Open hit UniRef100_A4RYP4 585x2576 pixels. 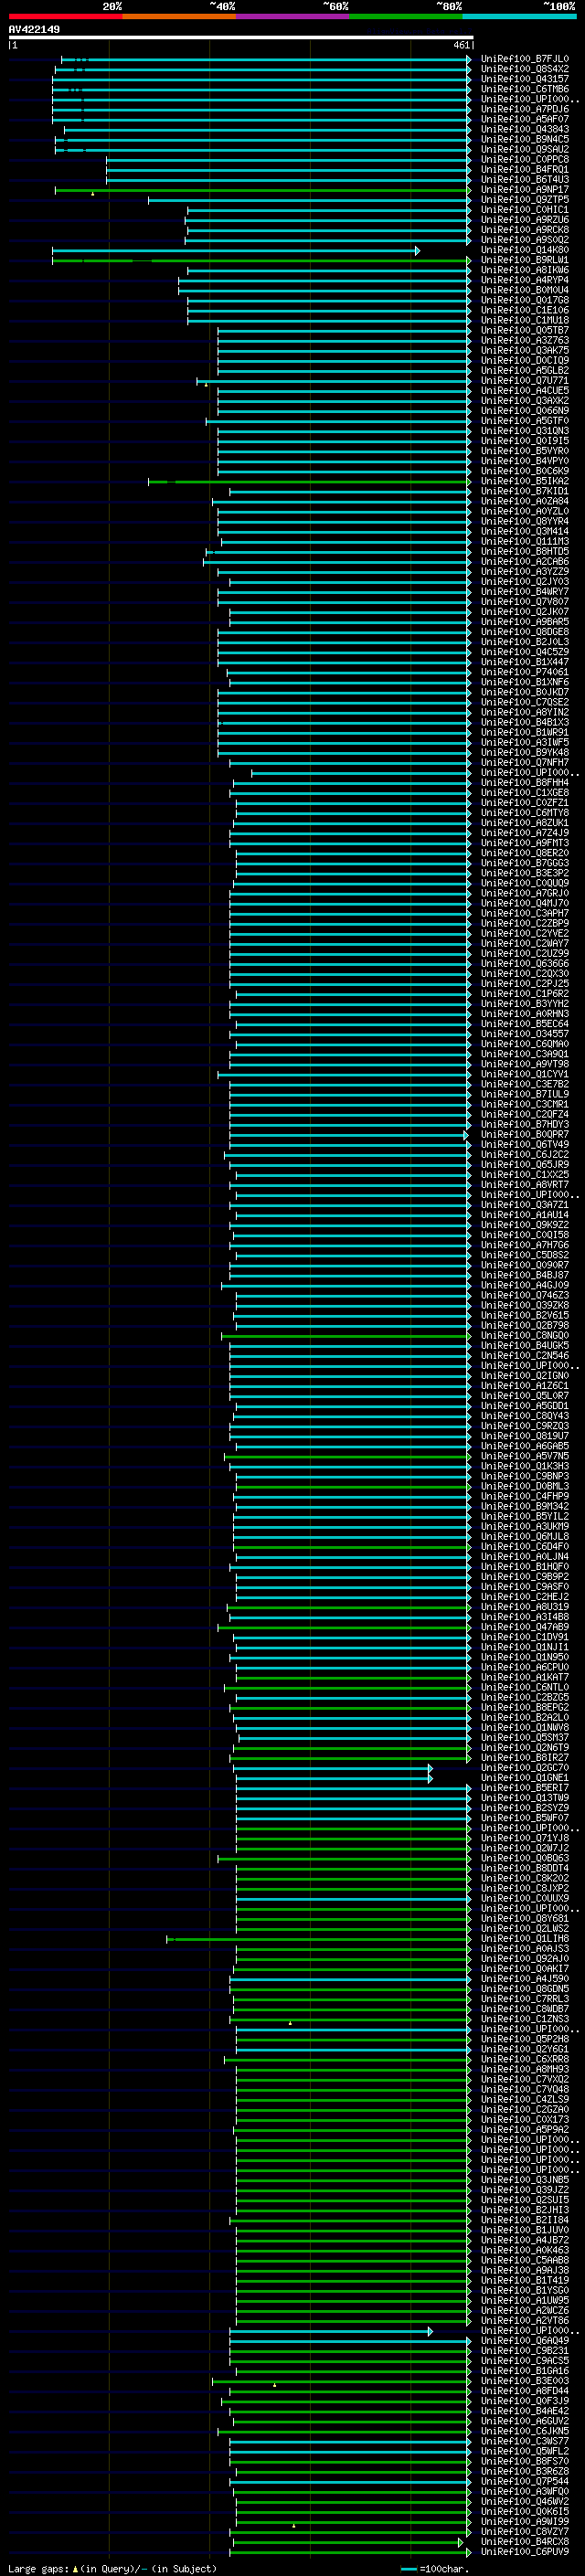pos(524,280)
